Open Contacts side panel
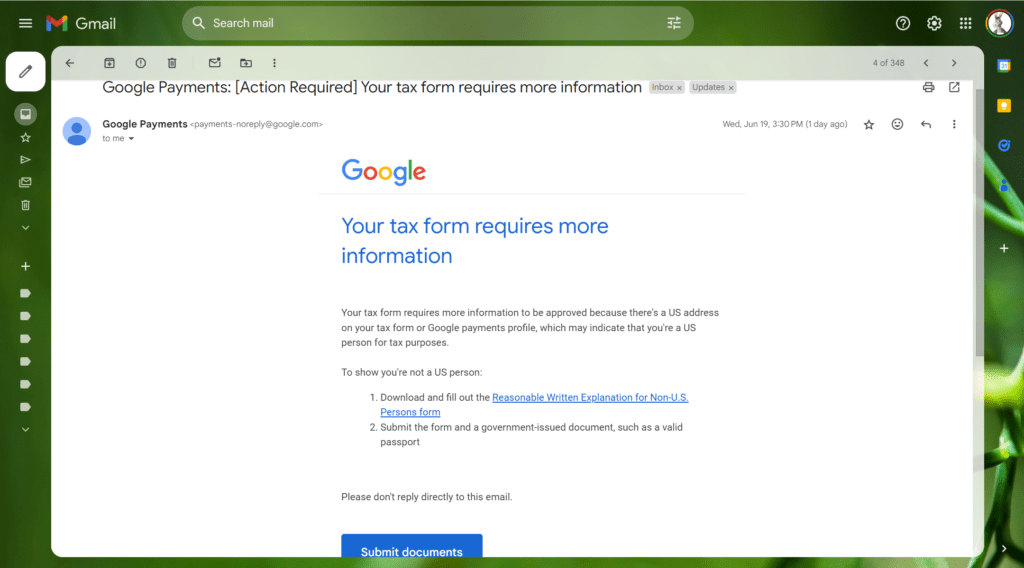Screen dimensions: 1024x568 (x=1004, y=186)
